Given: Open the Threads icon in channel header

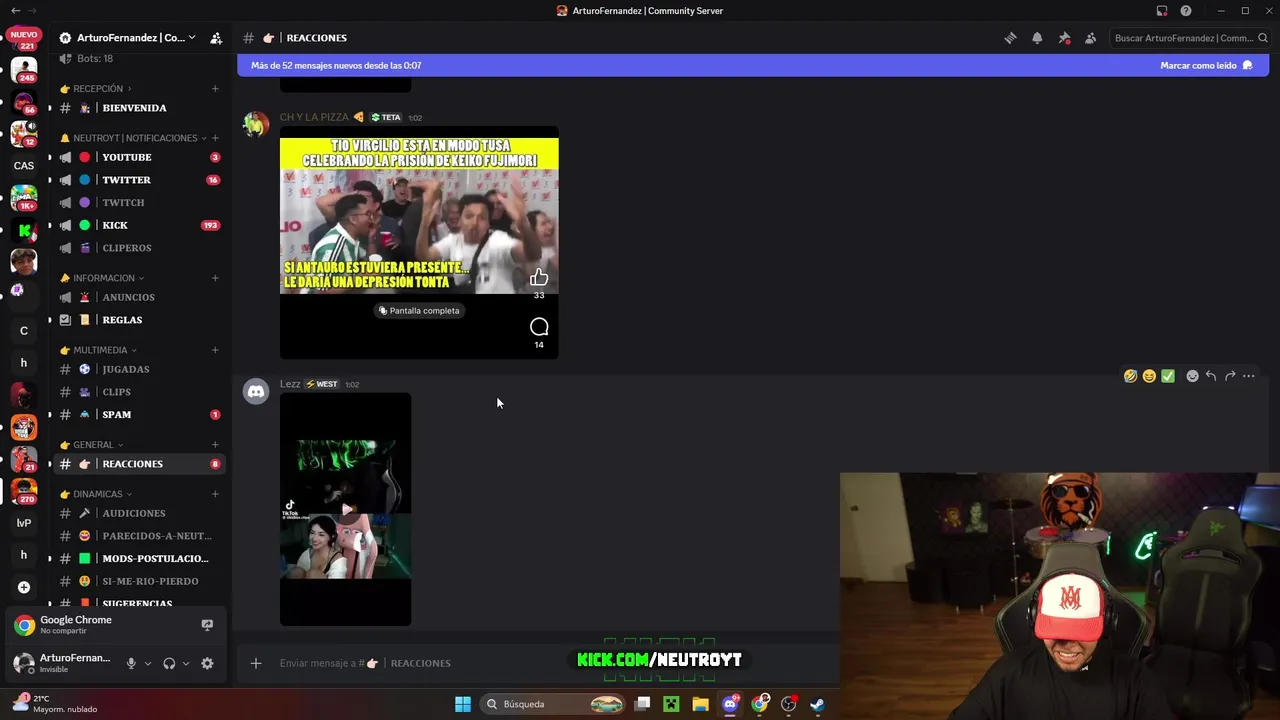Looking at the screenshot, I should (x=1010, y=38).
